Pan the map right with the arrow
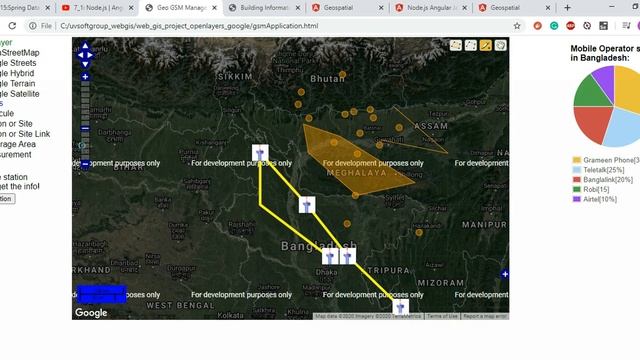Image resolution: width=640 pixels, height=360 pixels. pos(90,55)
